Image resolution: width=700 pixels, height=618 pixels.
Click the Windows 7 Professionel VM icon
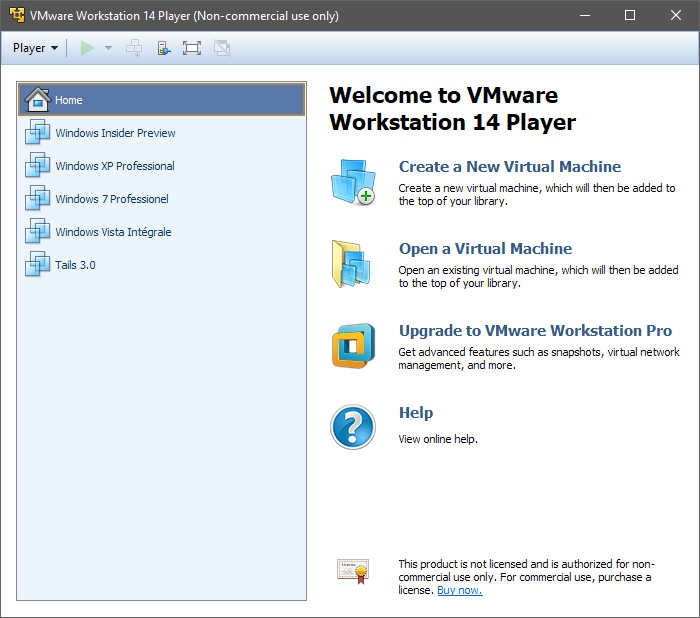click(38, 198)
